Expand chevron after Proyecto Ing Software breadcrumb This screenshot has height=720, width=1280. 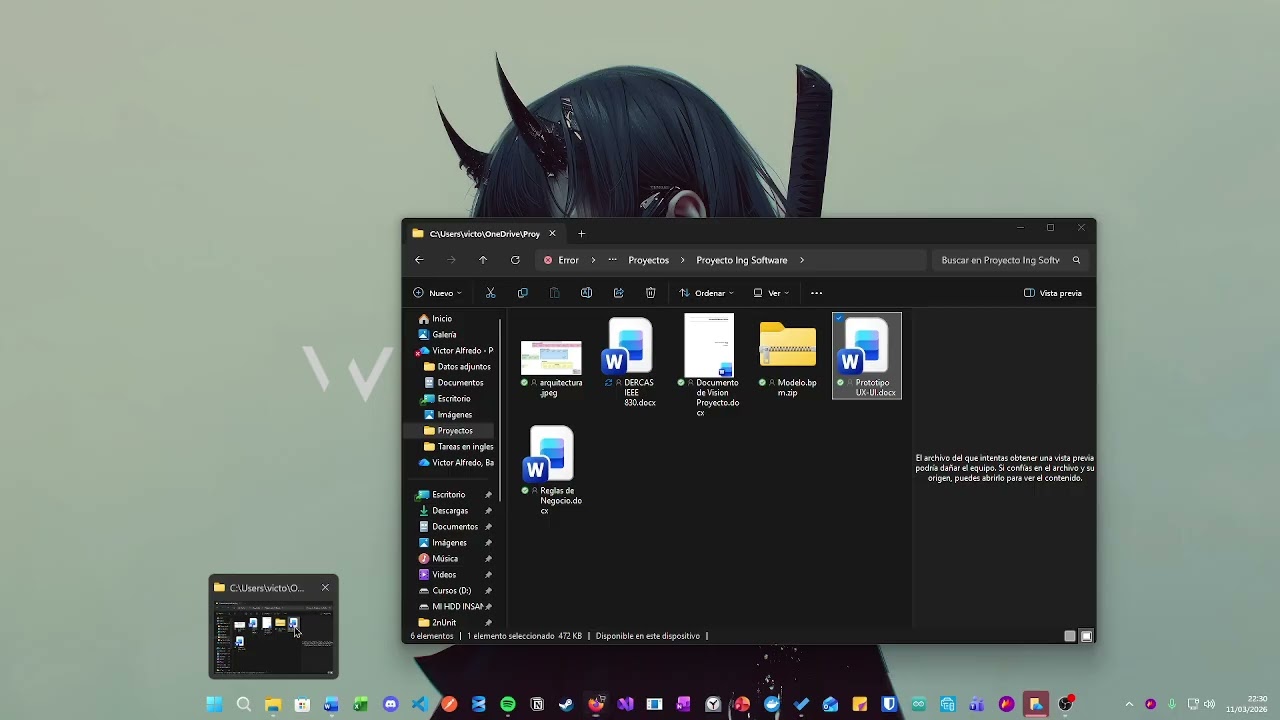(x=802, y=260)
